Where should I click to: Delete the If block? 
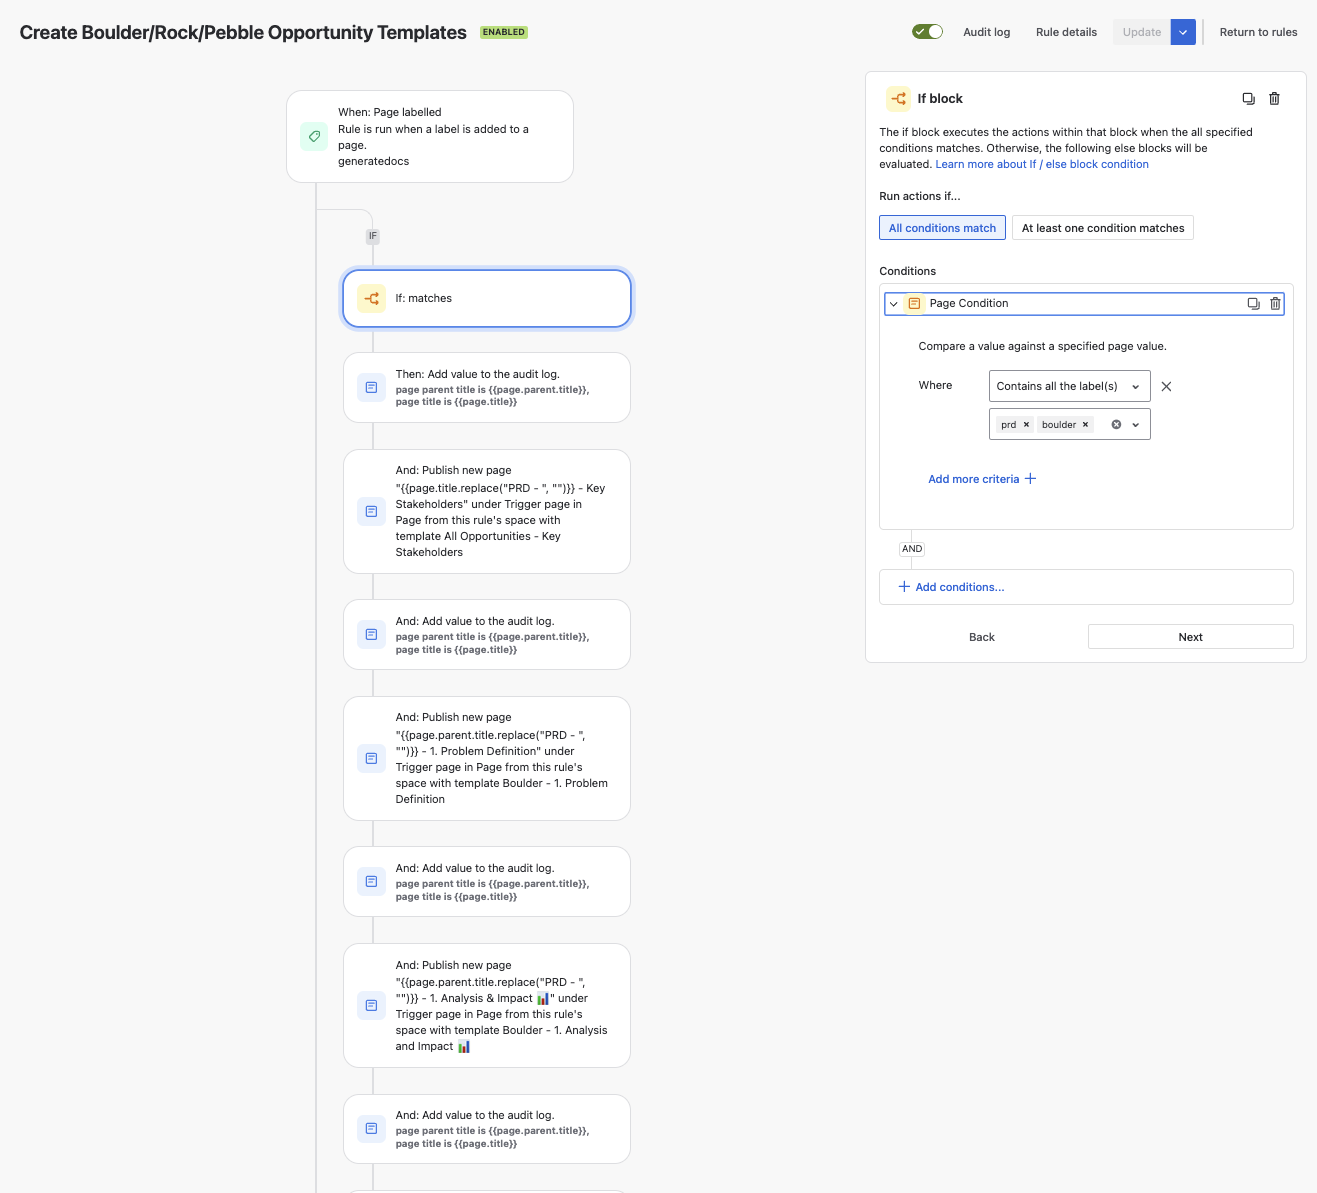(1274, 98)
